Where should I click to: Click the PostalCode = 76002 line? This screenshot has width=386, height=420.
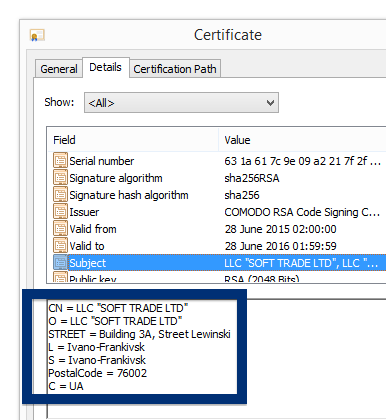point(97,373)
